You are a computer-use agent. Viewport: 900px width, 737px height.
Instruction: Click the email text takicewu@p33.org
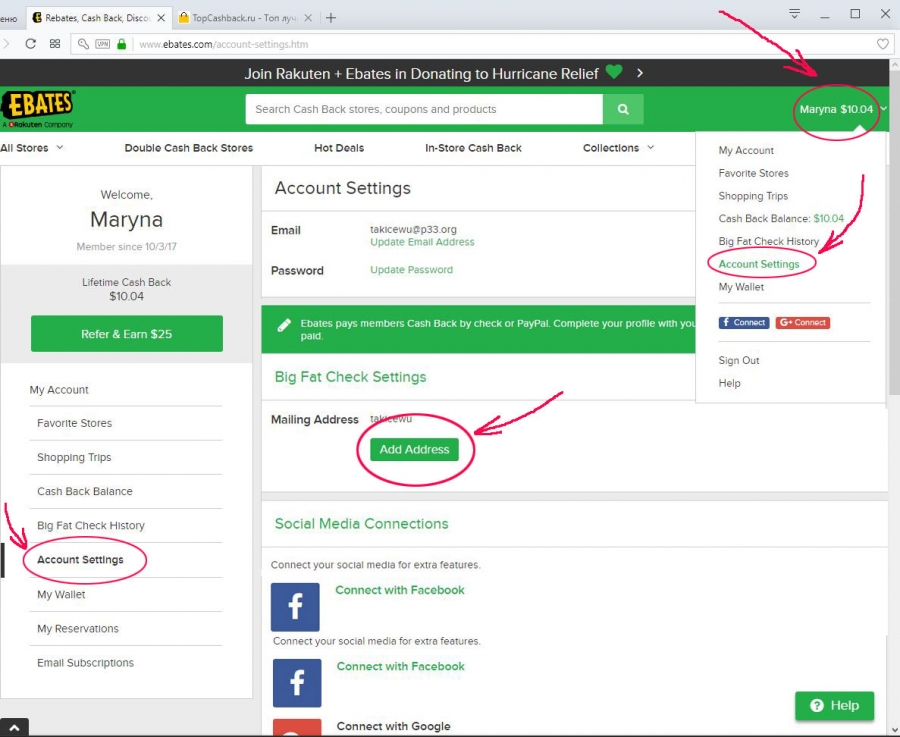413,230
